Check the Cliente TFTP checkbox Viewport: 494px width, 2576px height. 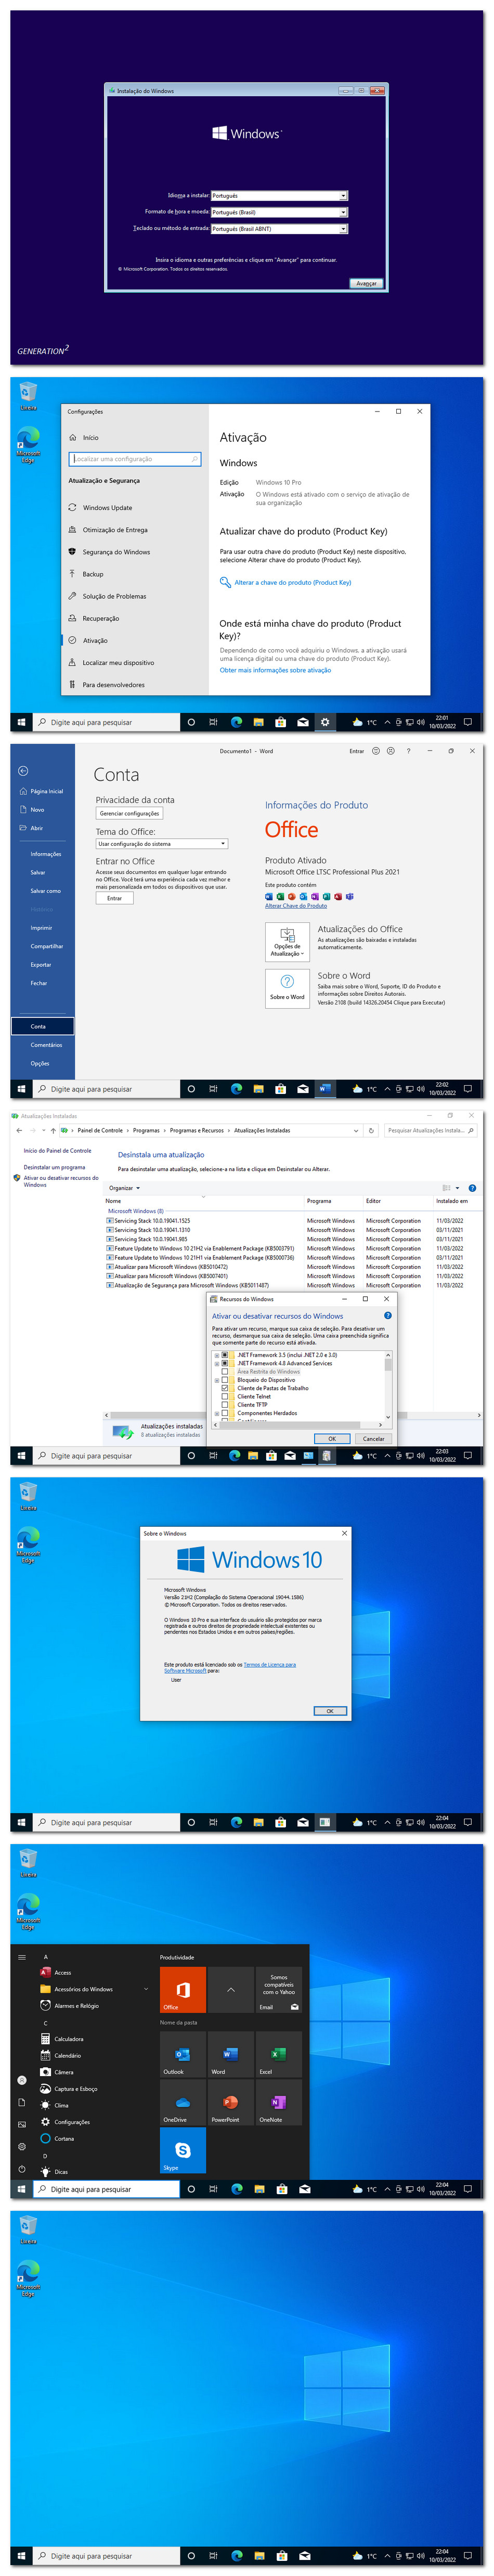(225, 1404)
